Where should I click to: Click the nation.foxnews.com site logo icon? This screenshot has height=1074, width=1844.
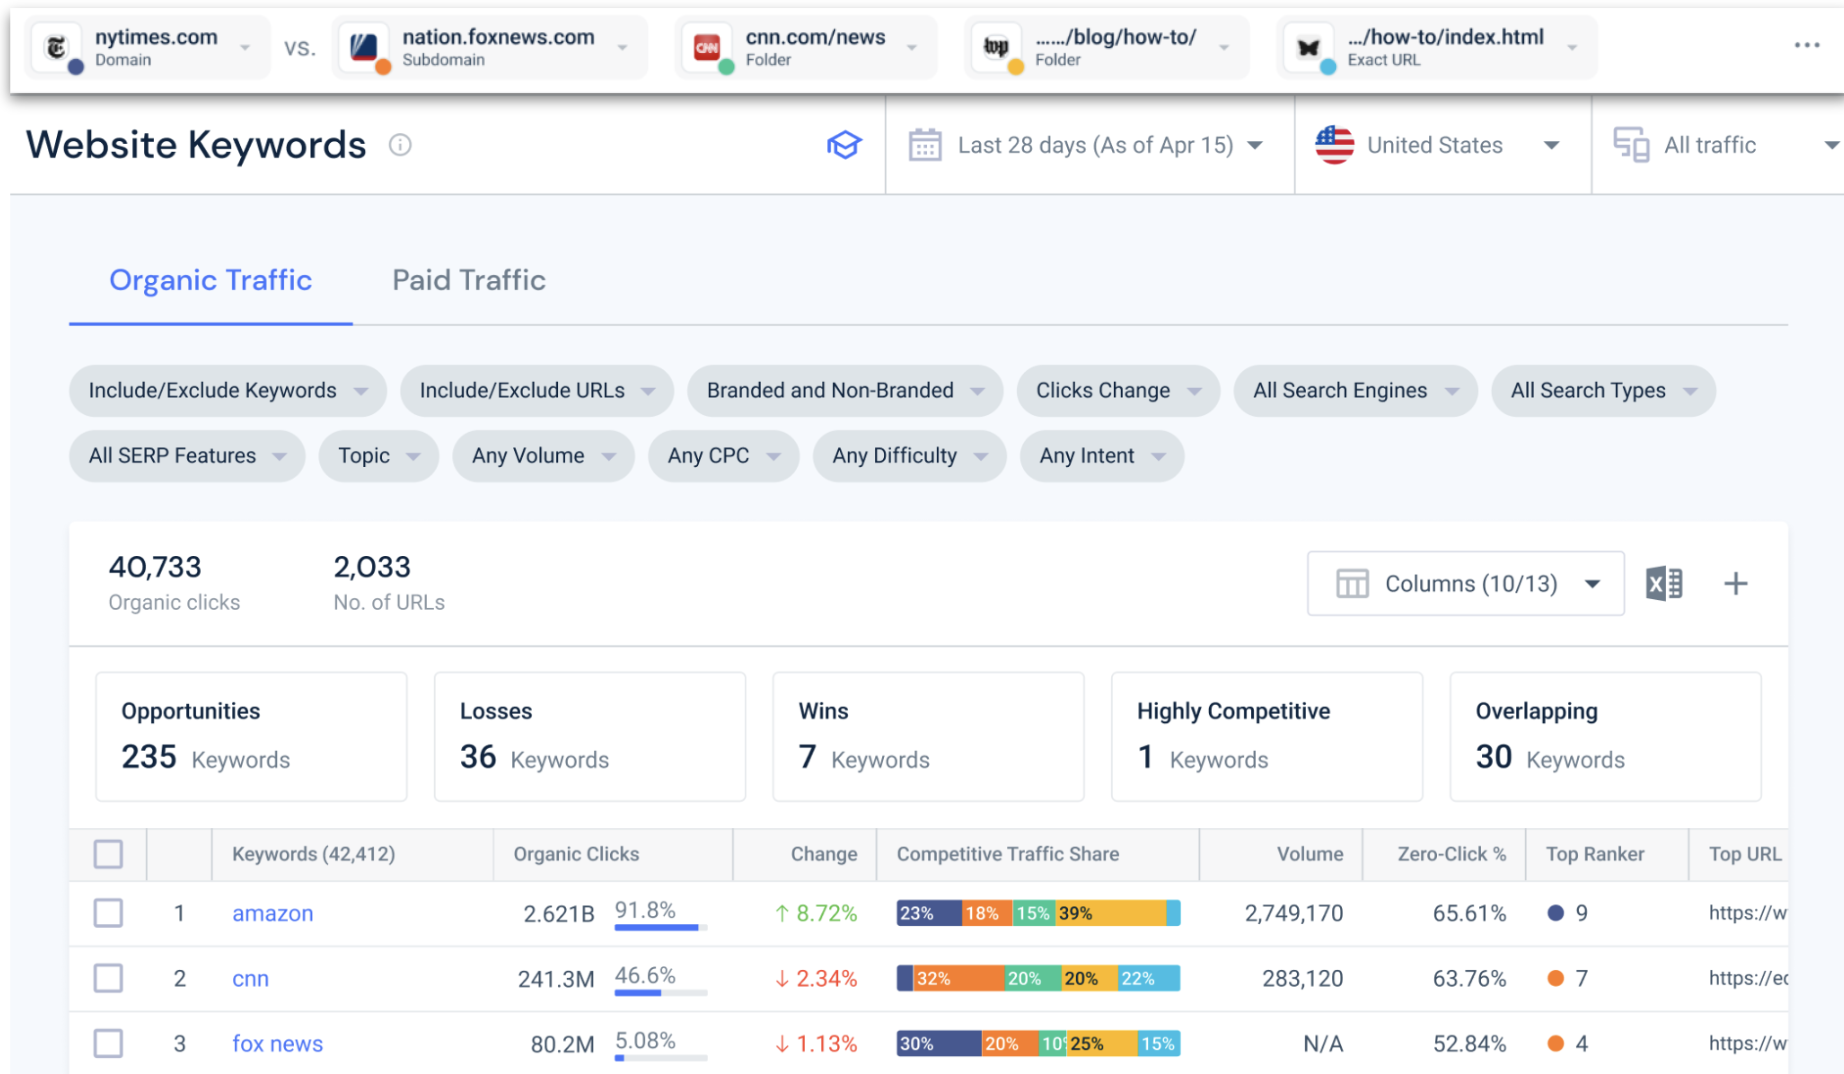(x=364, y=46)
